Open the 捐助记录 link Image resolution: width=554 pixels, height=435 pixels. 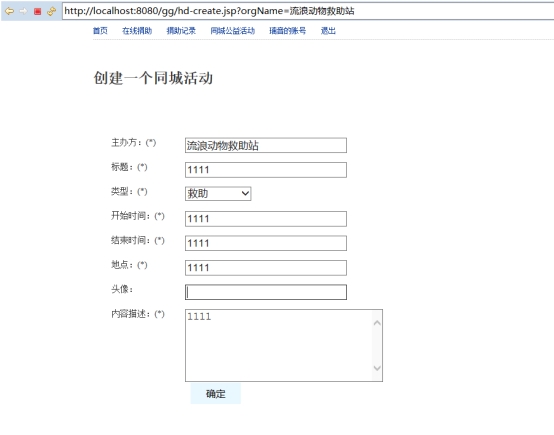click(181, 31)
